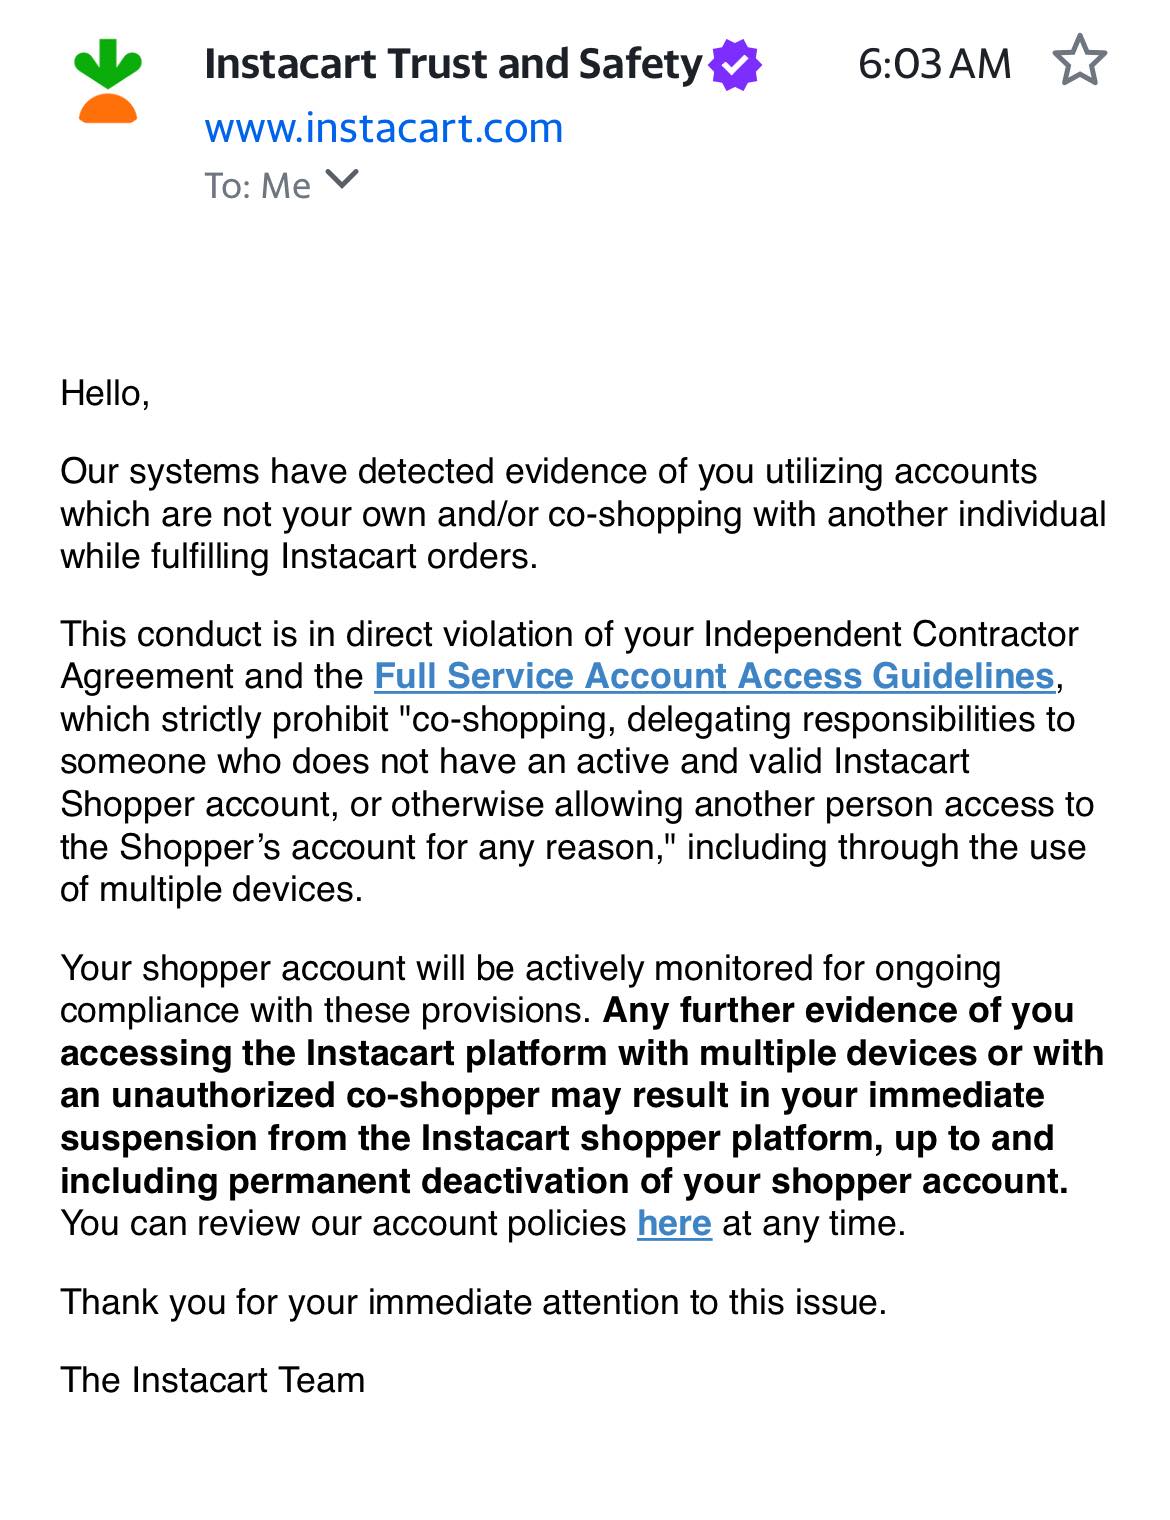Tap the purple verified sender badge

click(x=735, y=65)
